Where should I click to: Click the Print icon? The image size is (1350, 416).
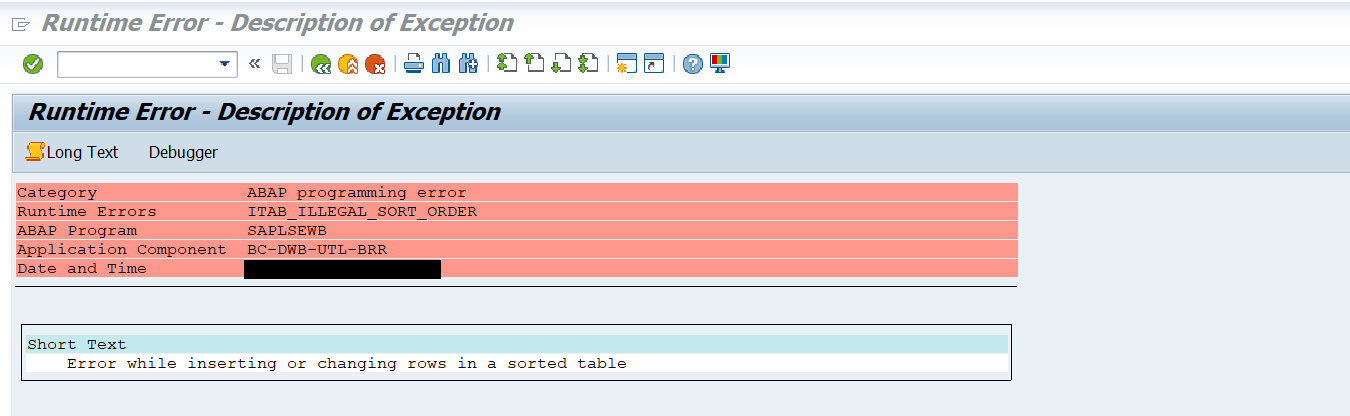click(414, 64)
